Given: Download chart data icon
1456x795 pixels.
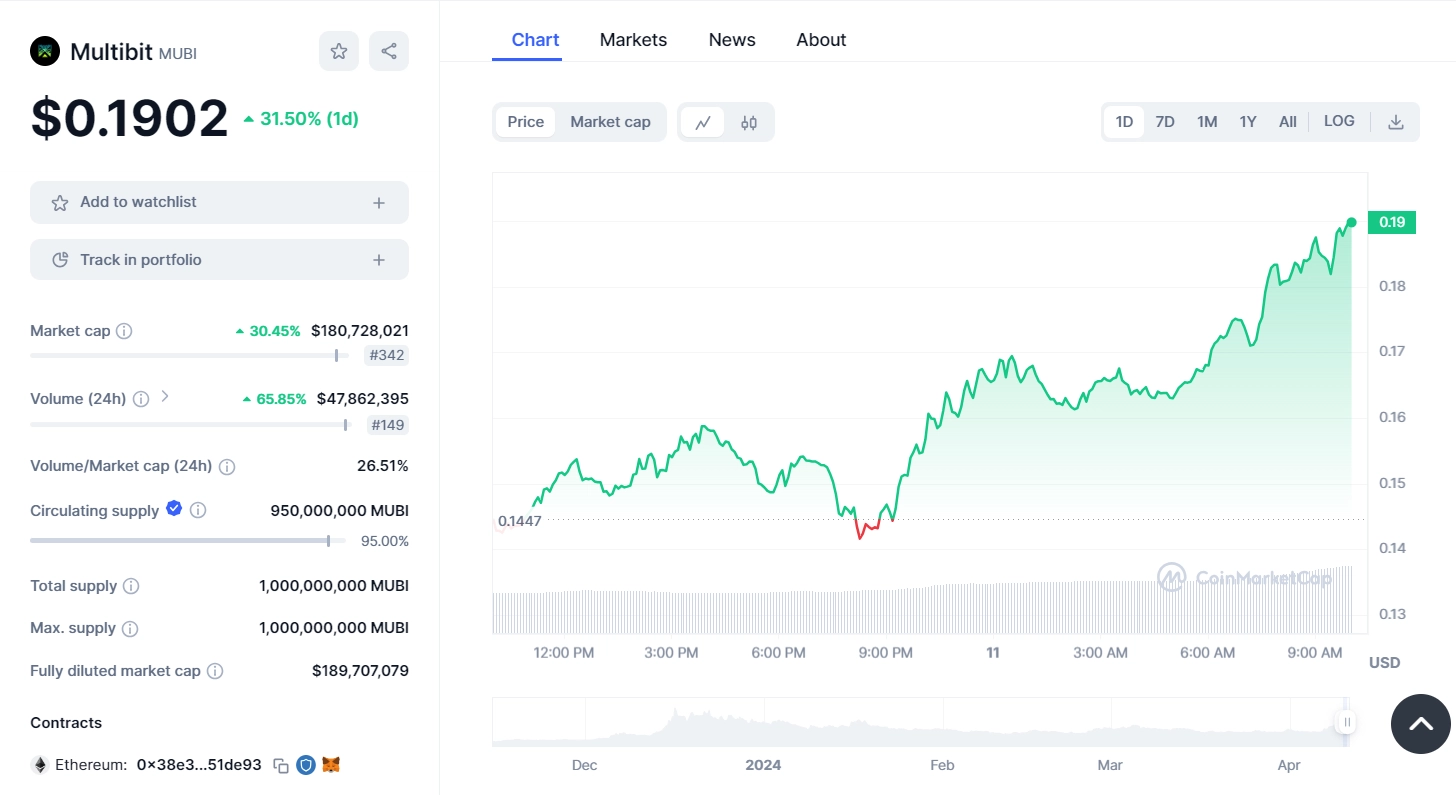Looking at the screenshot, I should 1396,122.
